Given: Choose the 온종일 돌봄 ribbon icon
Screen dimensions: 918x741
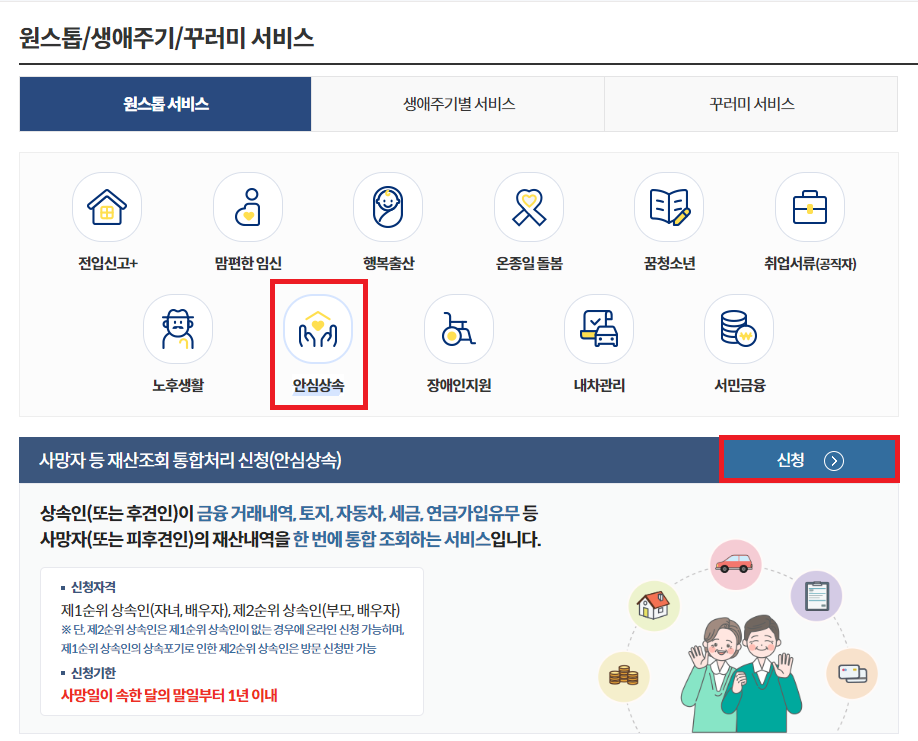Looking at the screenshot, I should (529, 207).
